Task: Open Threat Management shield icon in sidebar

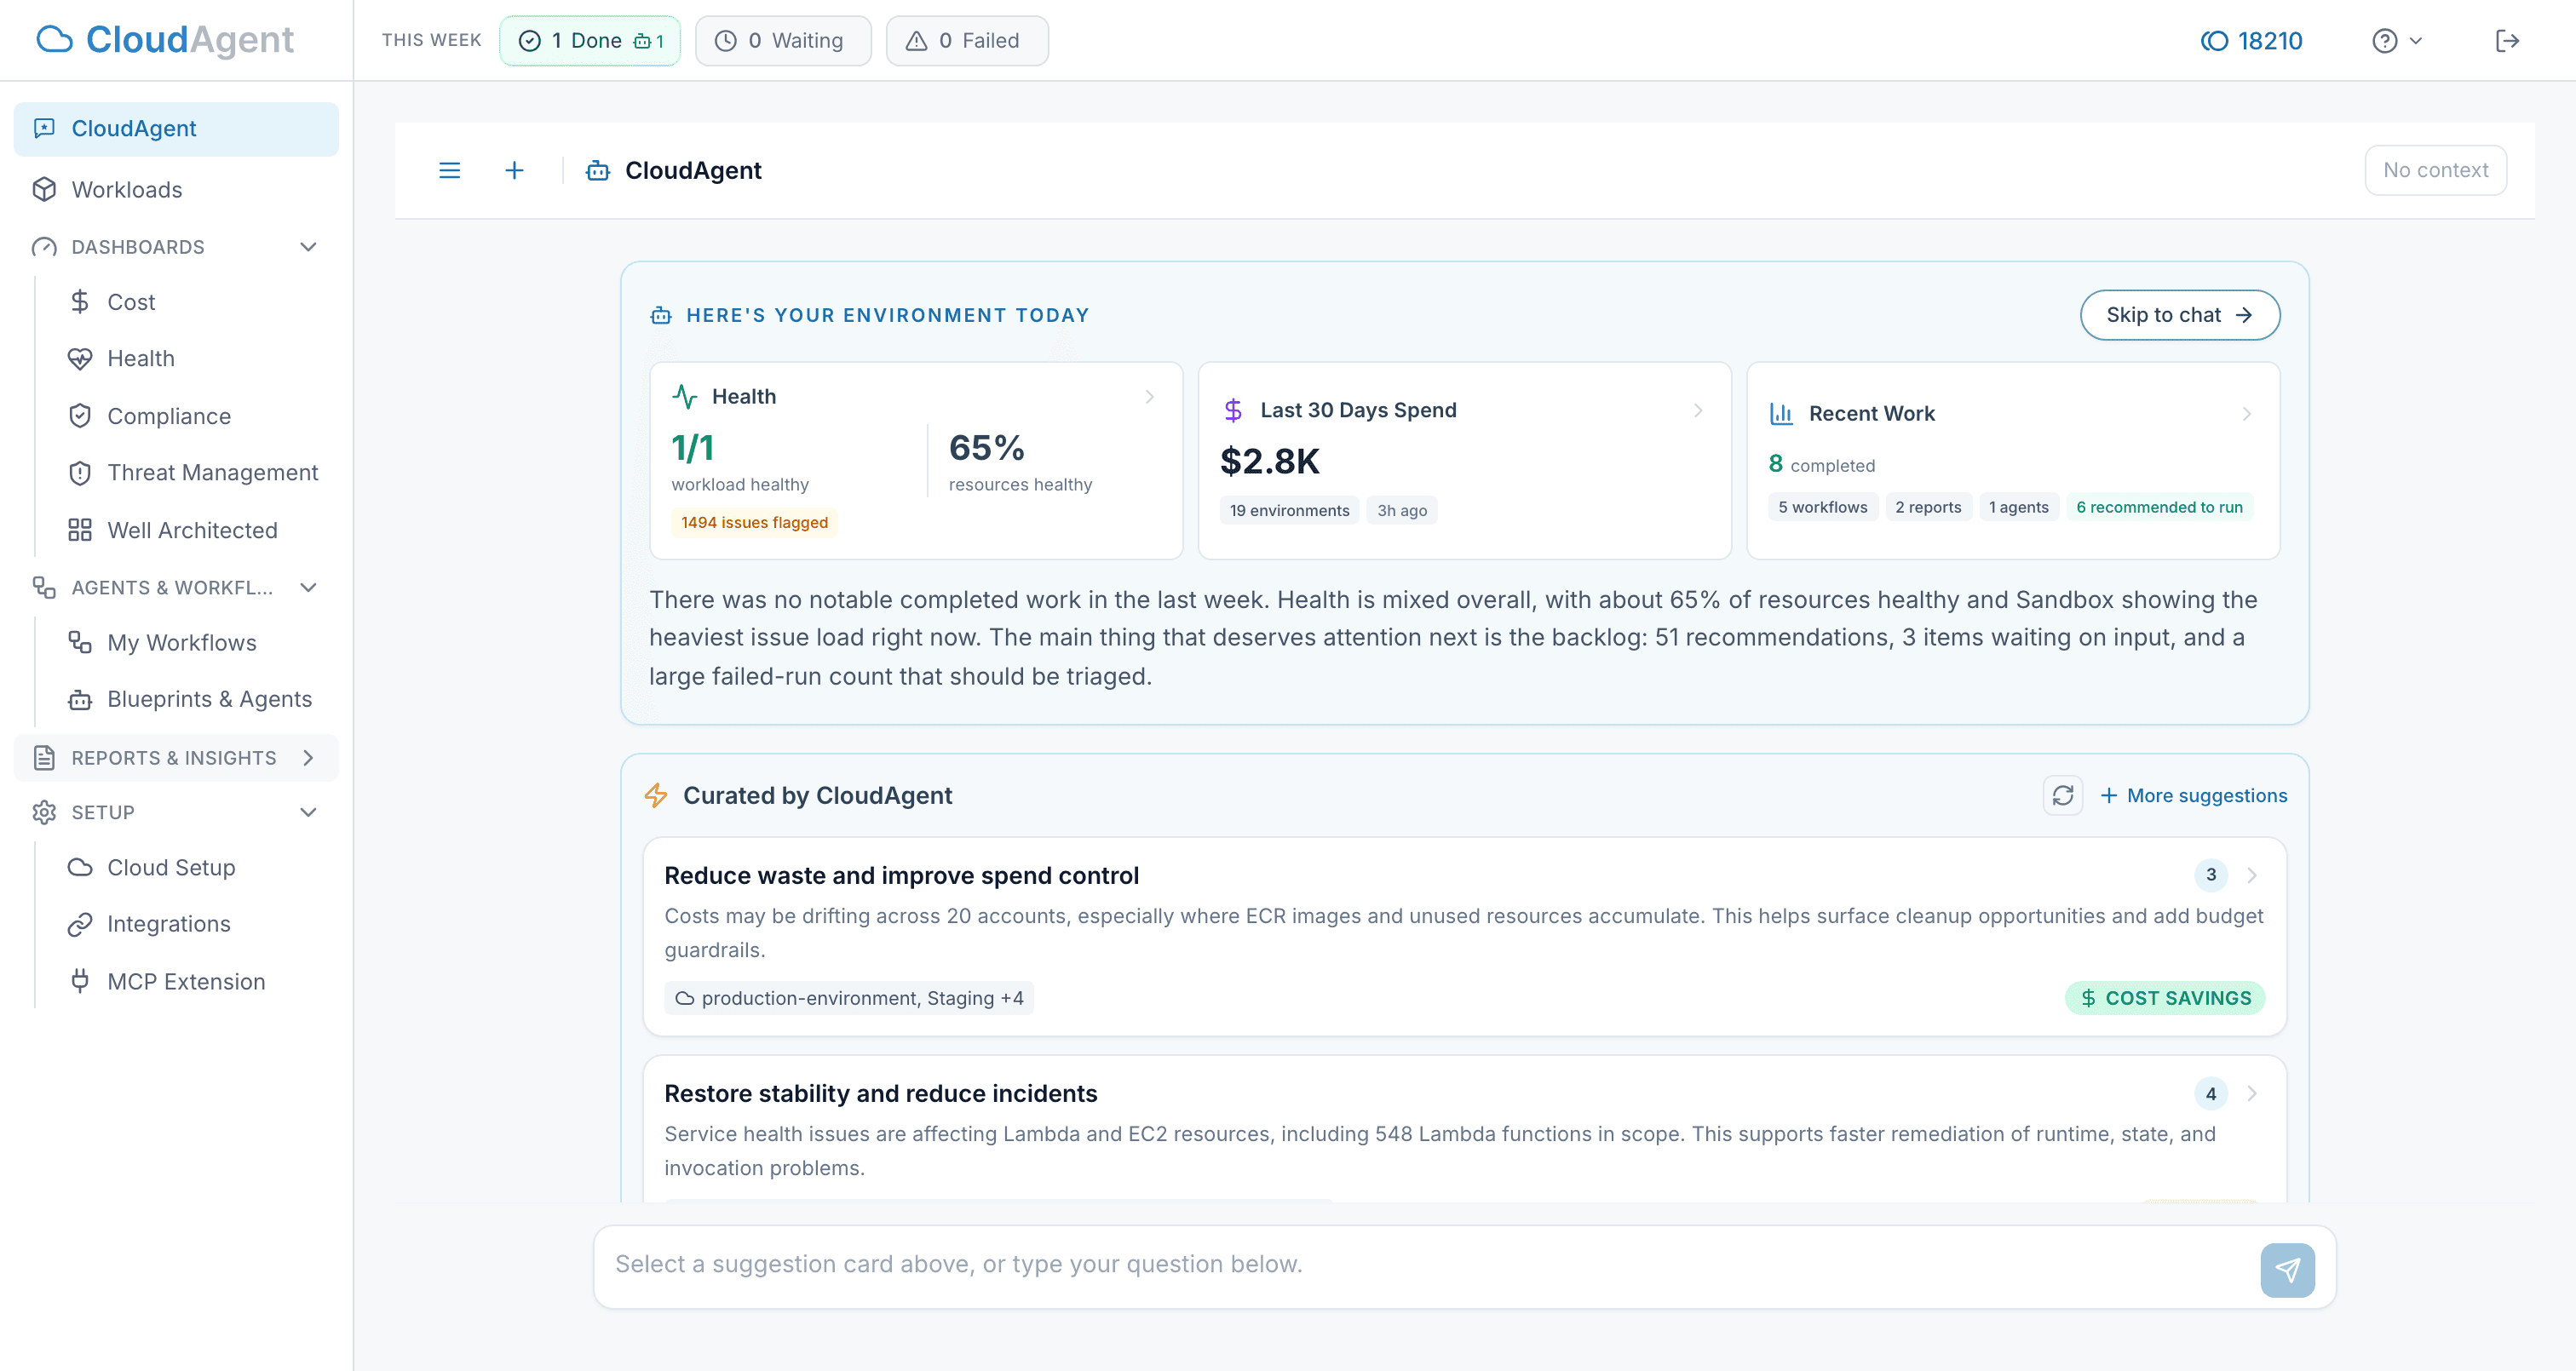Action: (80, 473)
